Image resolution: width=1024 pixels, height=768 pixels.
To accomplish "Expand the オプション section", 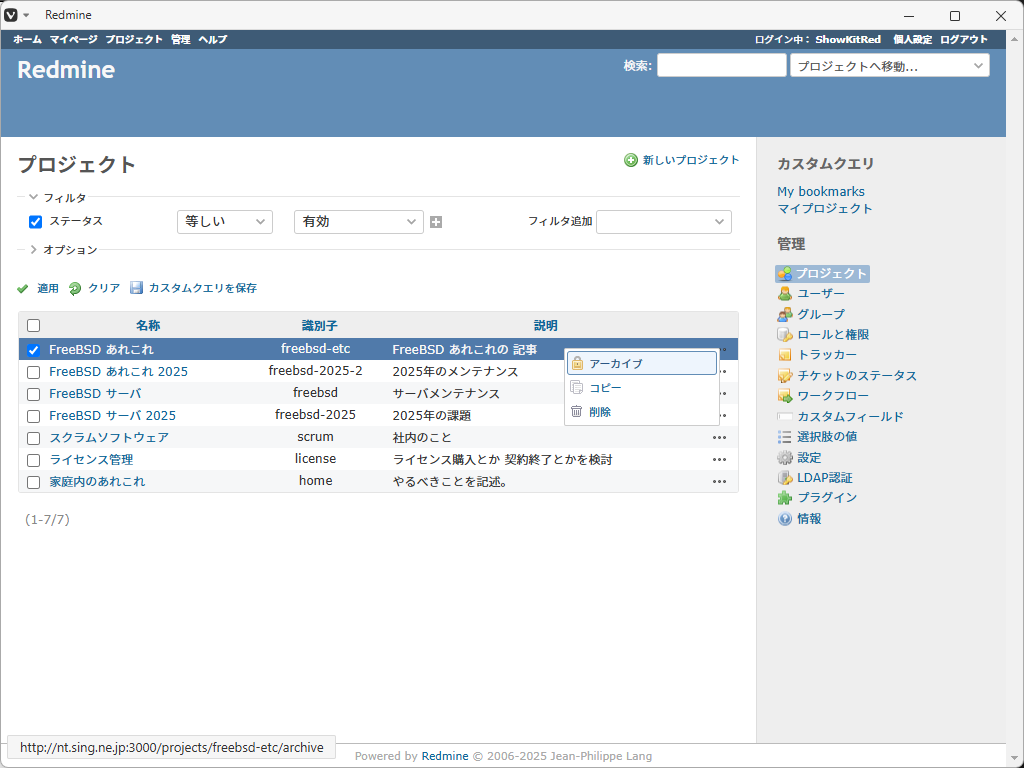I will (63, 249).
